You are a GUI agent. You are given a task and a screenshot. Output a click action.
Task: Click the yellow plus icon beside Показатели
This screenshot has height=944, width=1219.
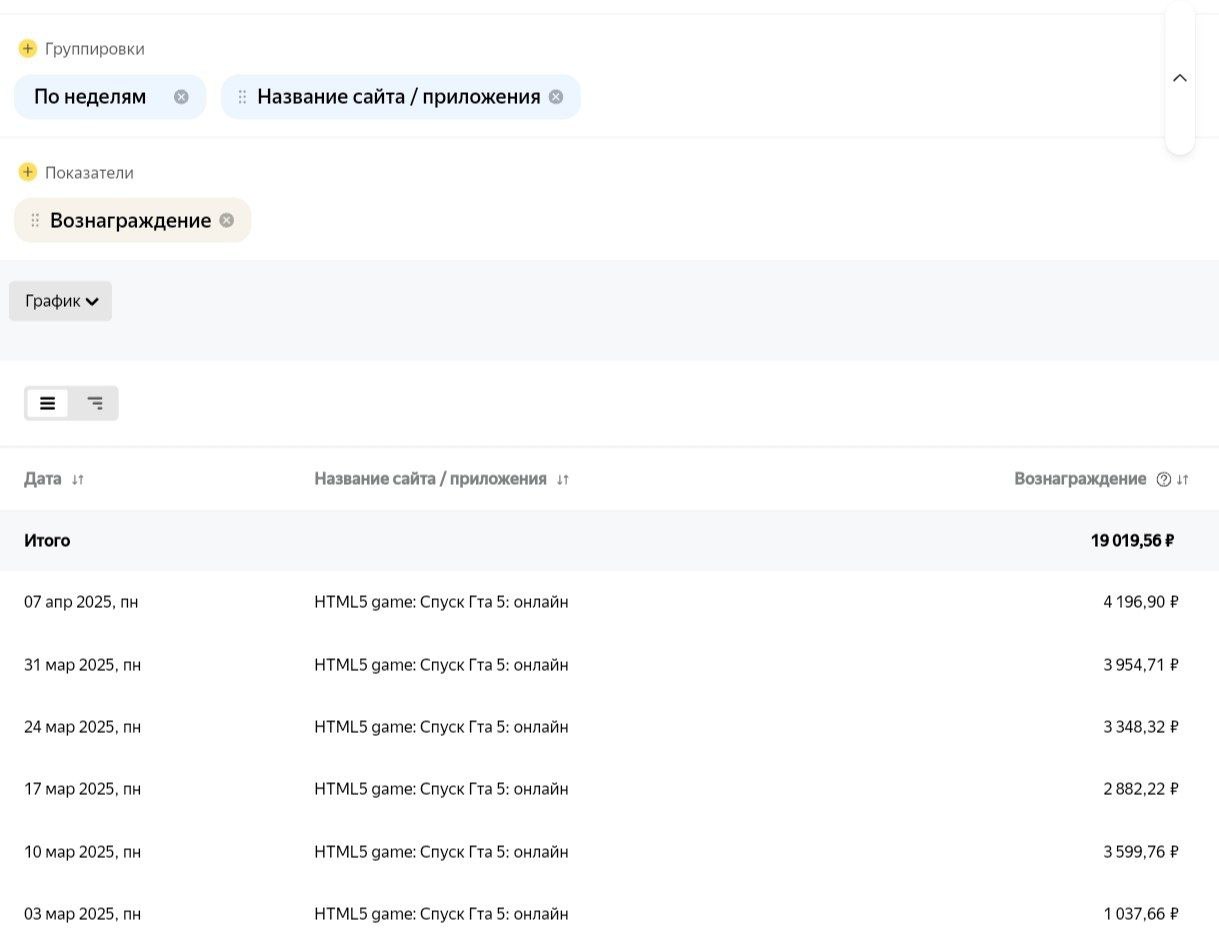click(x=28, y=172)
